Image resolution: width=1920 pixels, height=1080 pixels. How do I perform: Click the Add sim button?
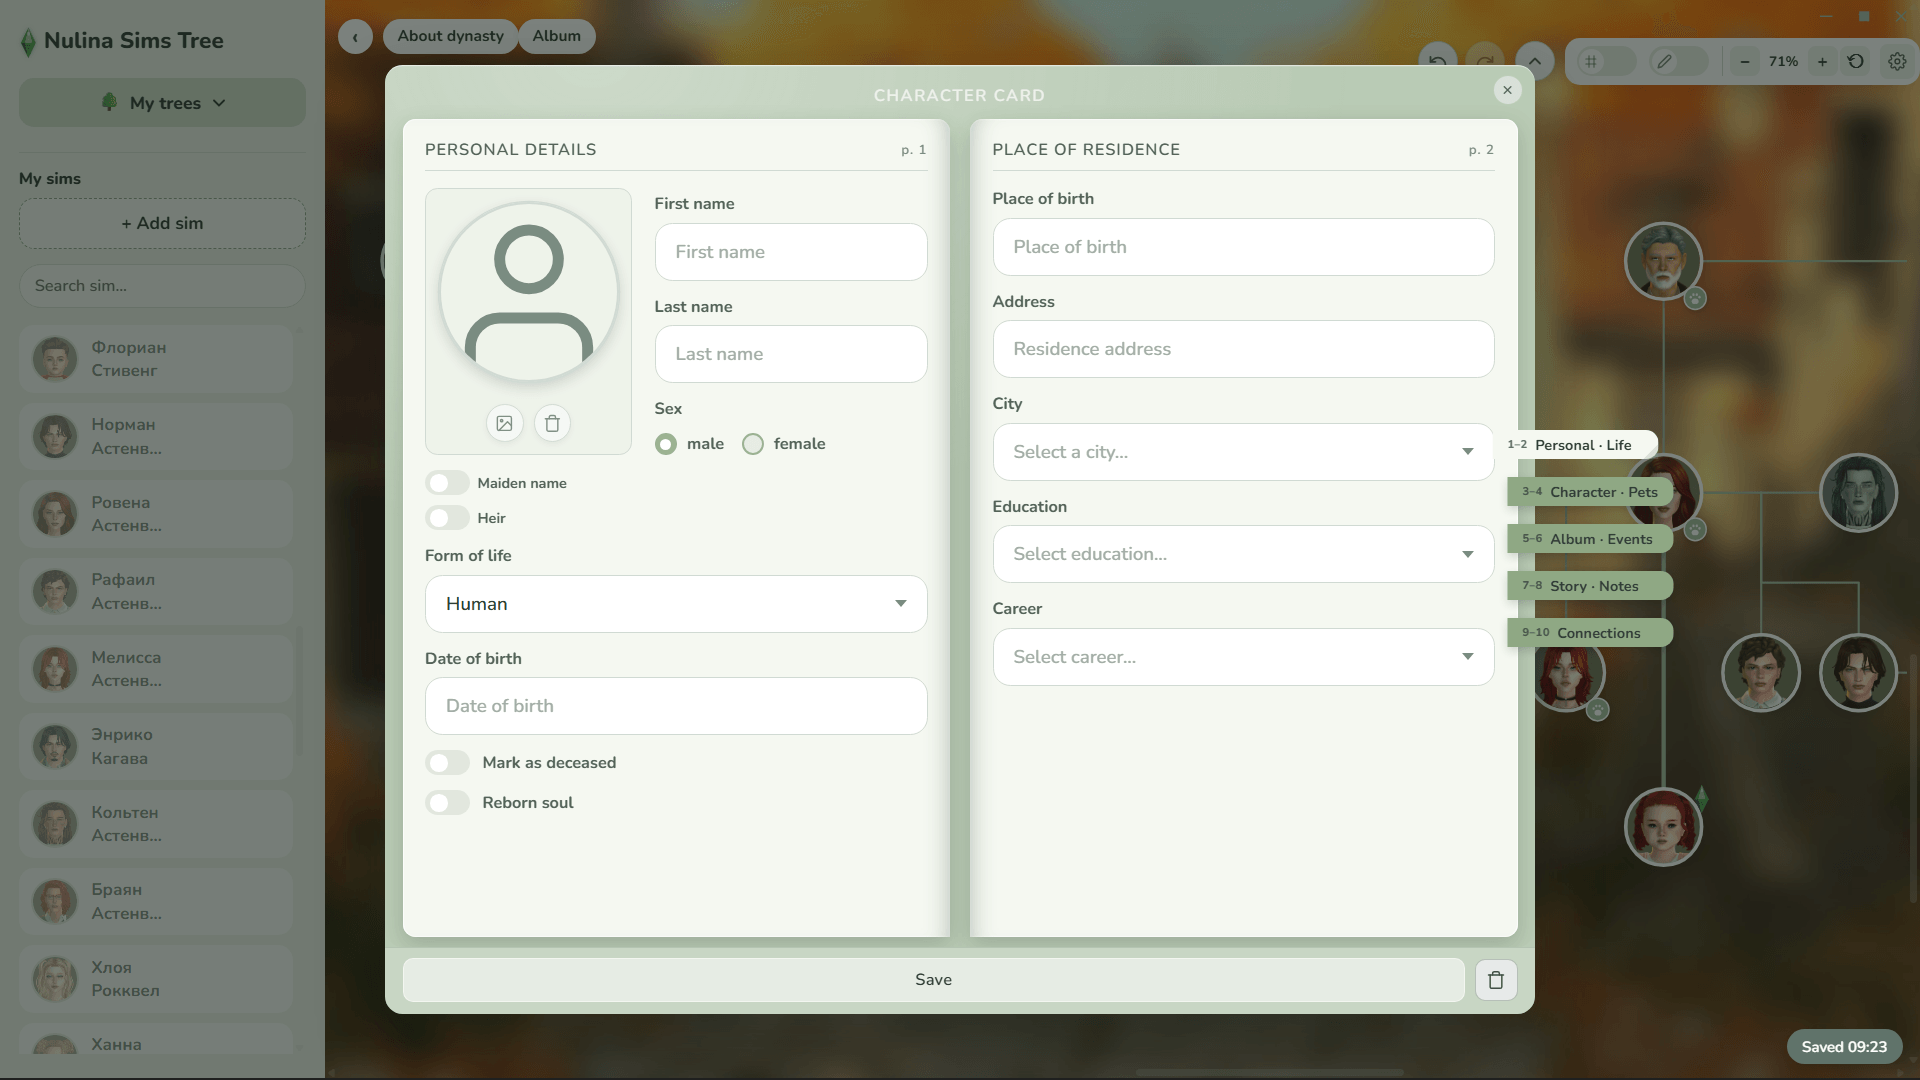[x=162, y=224]
